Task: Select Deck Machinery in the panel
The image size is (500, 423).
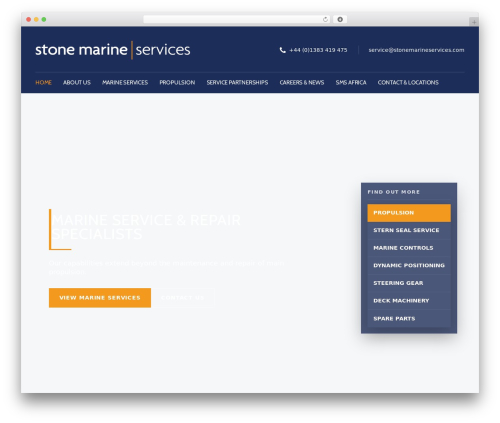Action: (x=409, y=301)
